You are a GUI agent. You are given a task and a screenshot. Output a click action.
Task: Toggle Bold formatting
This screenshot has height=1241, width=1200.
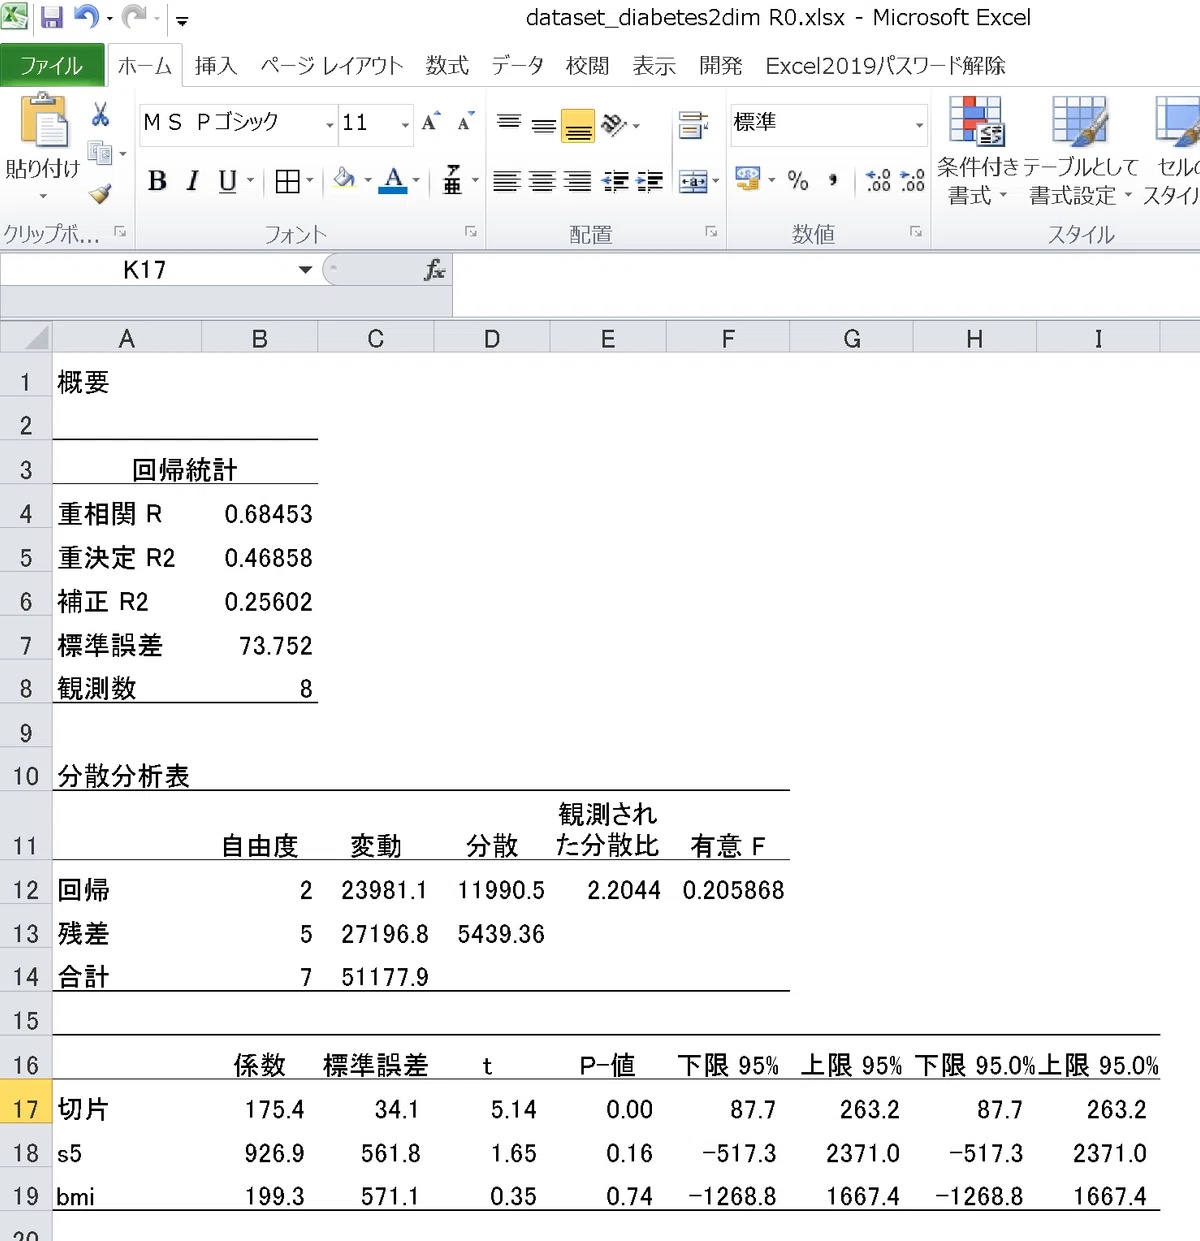coord(157,181)
